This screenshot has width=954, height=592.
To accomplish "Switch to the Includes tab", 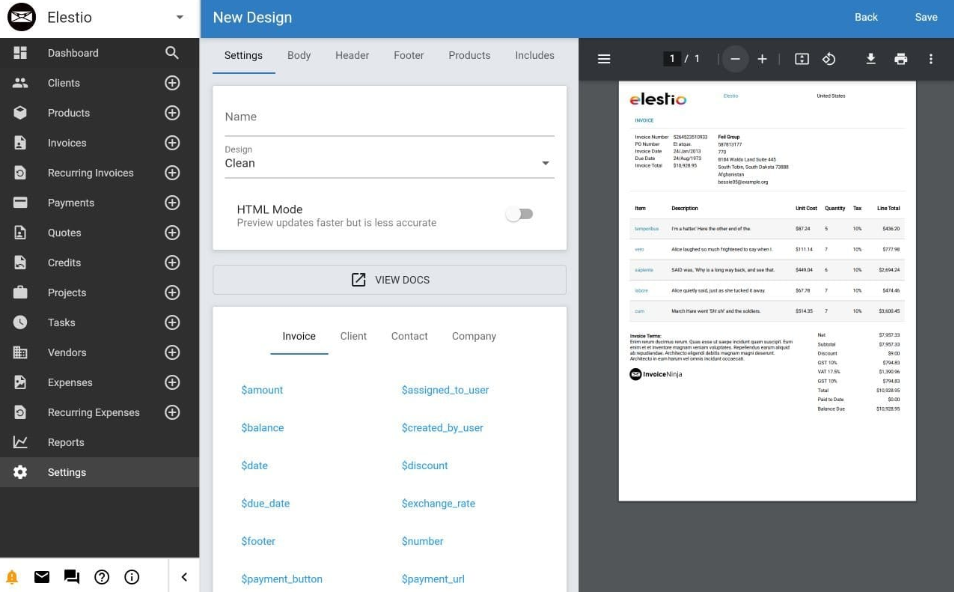I will pos(534,55).
